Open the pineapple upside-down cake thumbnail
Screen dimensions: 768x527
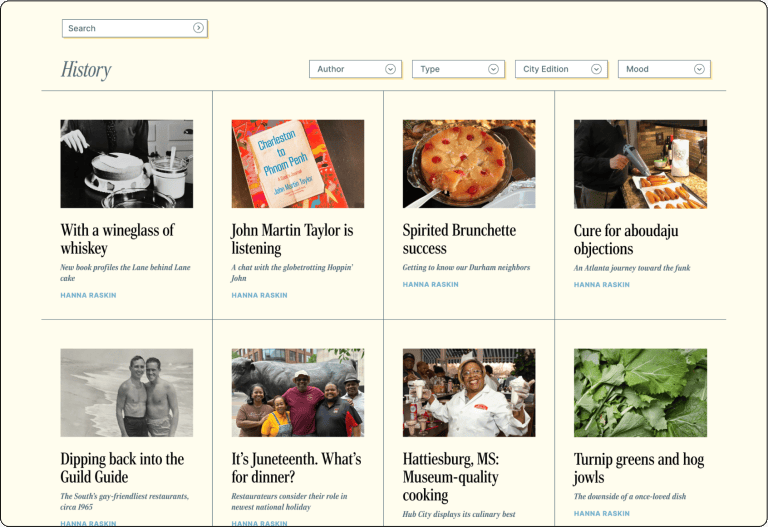[x=469, y=164]
